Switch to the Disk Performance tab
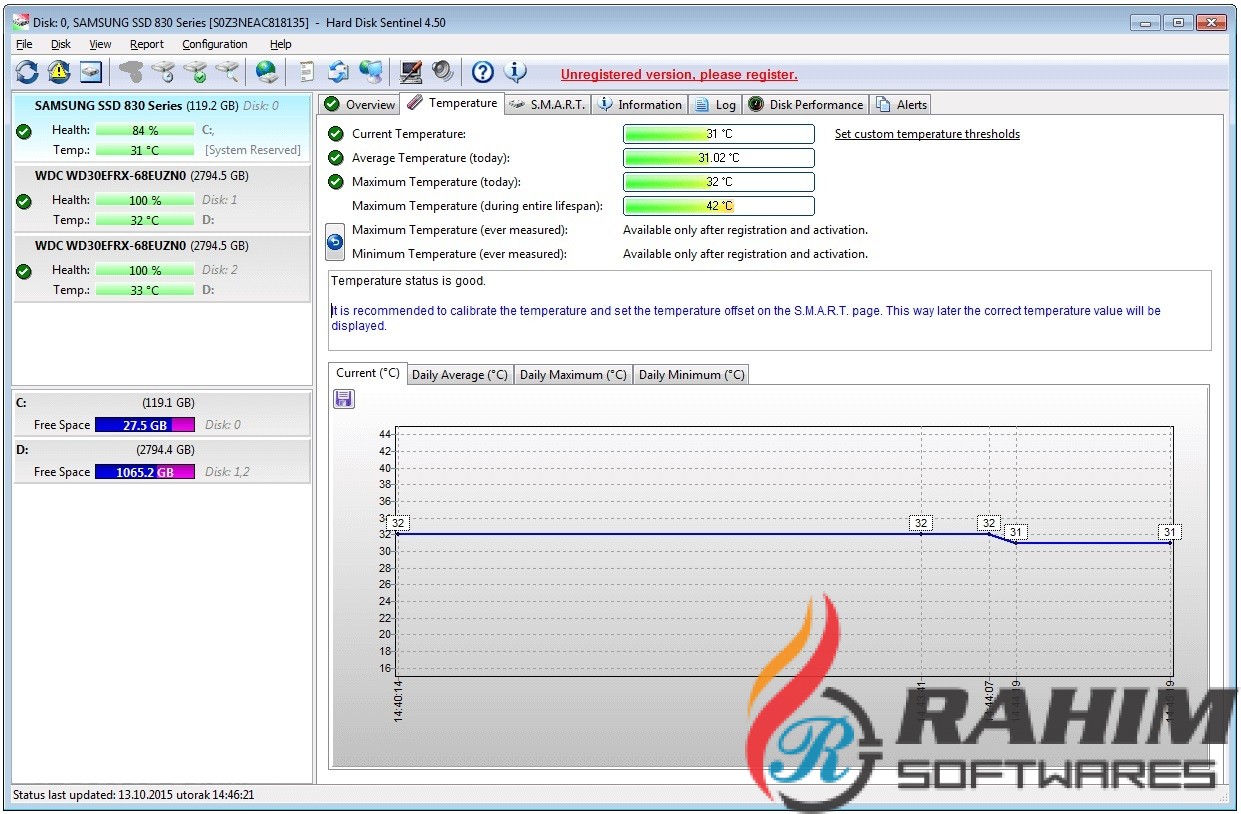Viewport: 1241px width, 814px height. tap(806, 104)
